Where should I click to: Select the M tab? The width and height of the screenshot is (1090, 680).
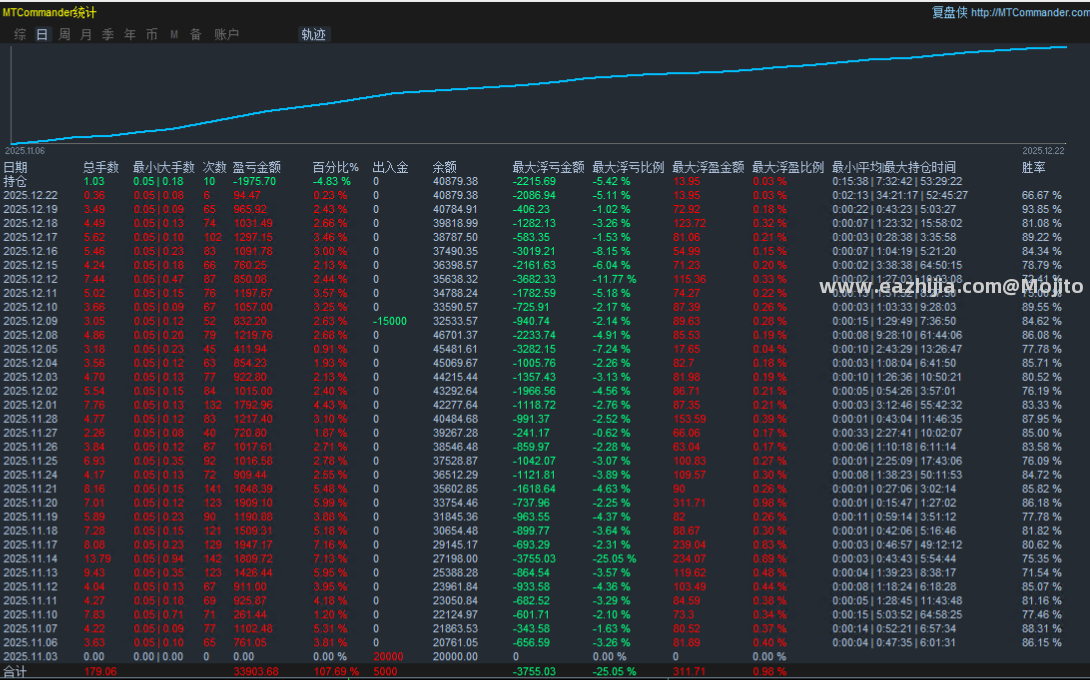[174, 34]
